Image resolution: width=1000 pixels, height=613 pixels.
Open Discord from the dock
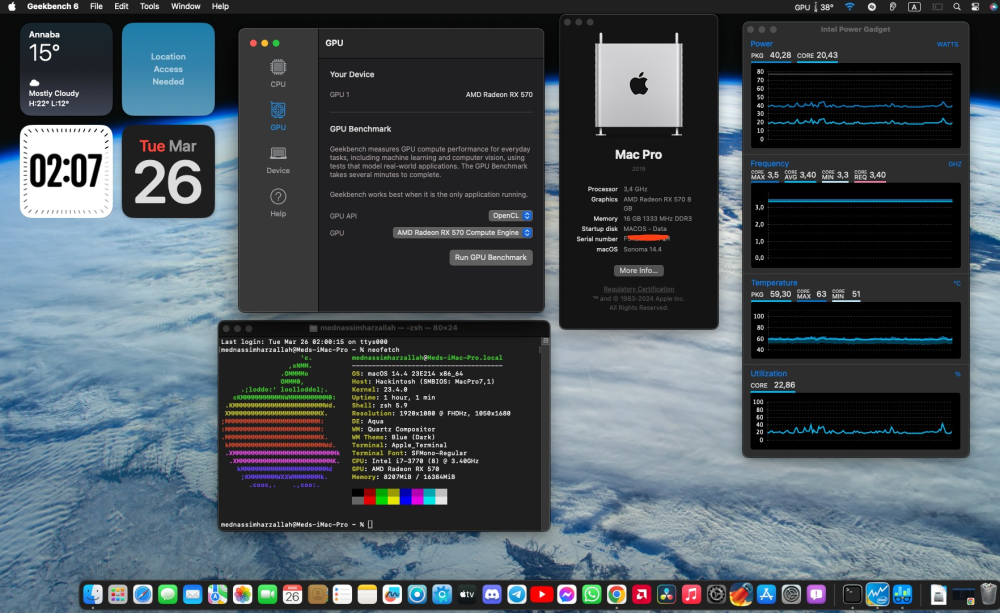pos(492,595)
